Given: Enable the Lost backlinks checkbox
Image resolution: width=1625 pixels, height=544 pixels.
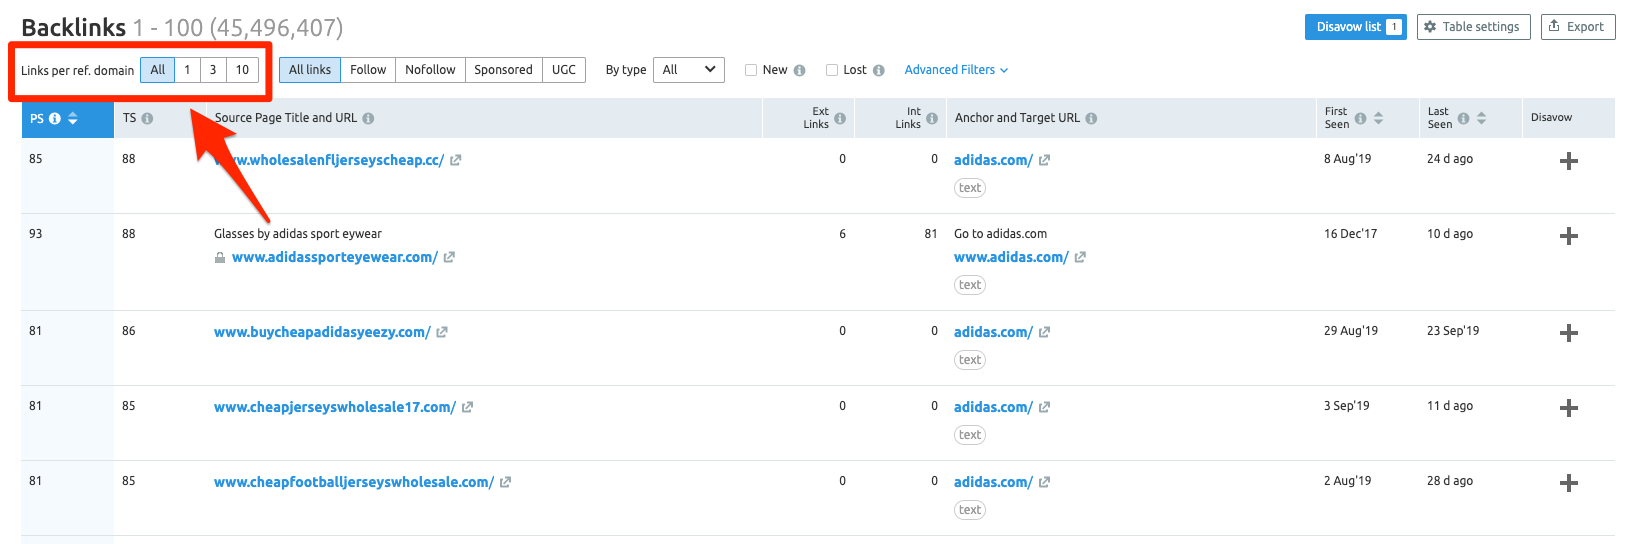Looking at the screenshot, I should [x=831, y=70].
